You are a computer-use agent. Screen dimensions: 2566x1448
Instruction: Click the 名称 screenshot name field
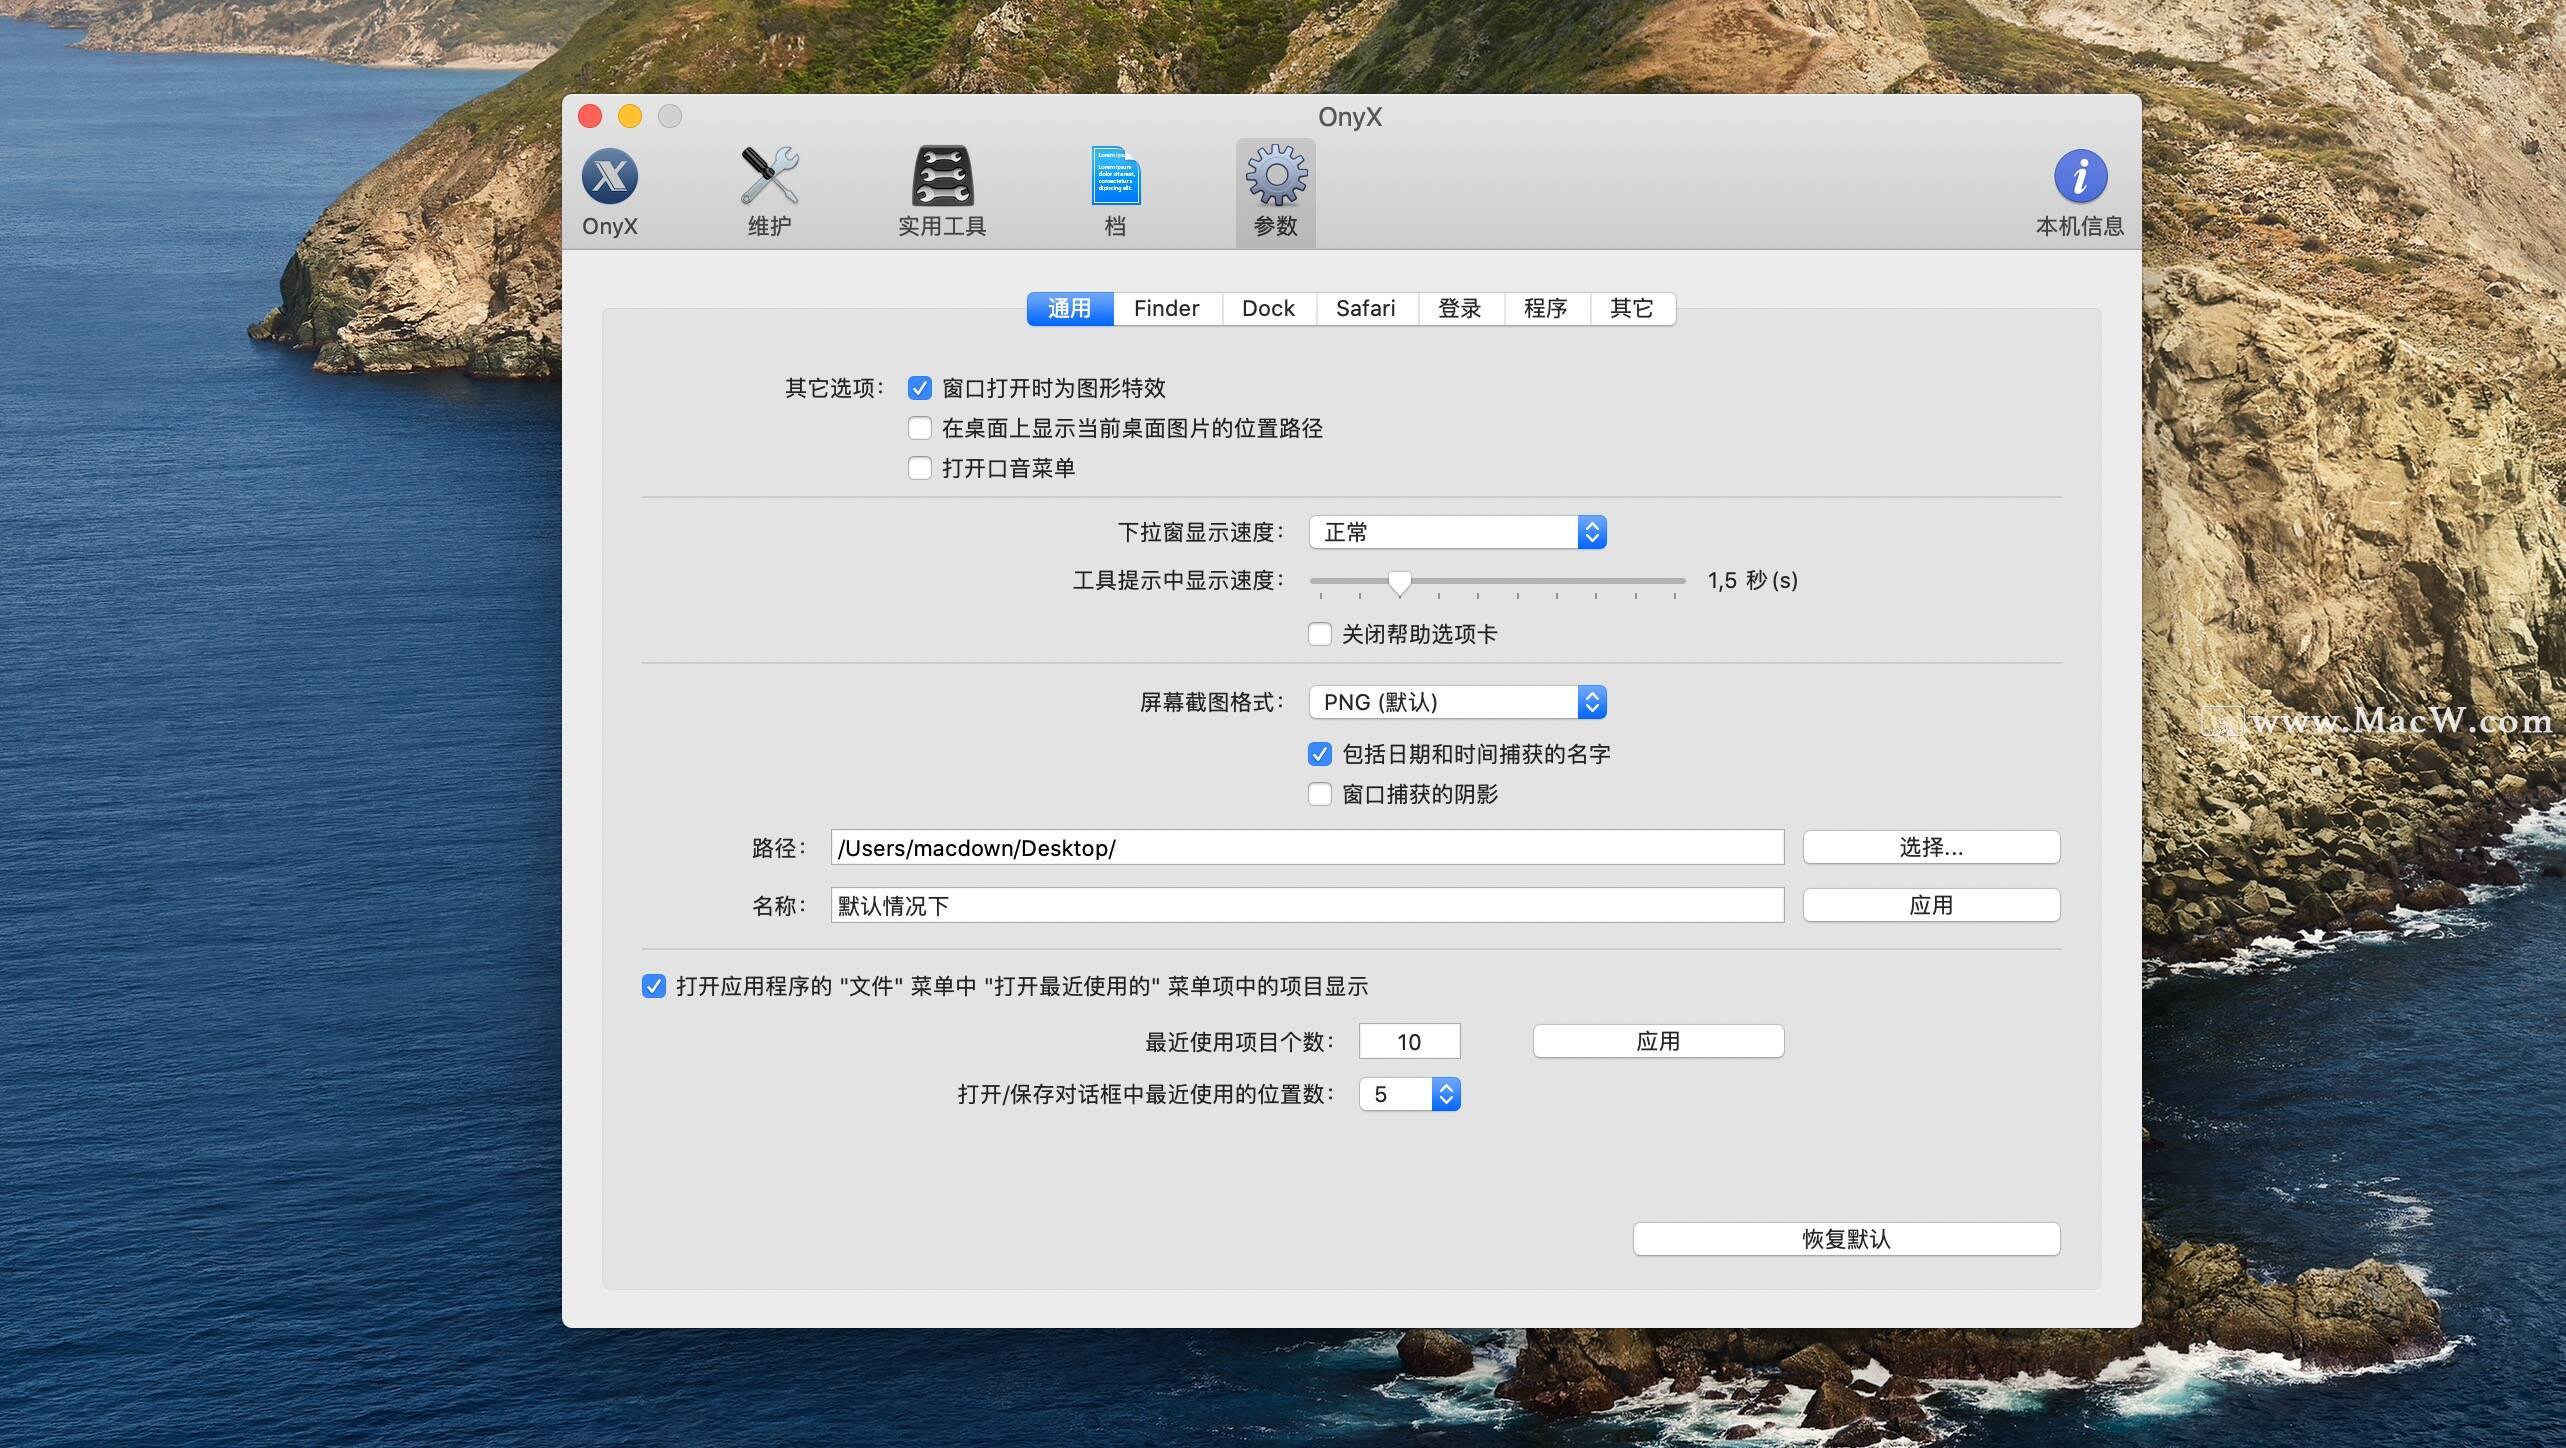coord(1307,906)
